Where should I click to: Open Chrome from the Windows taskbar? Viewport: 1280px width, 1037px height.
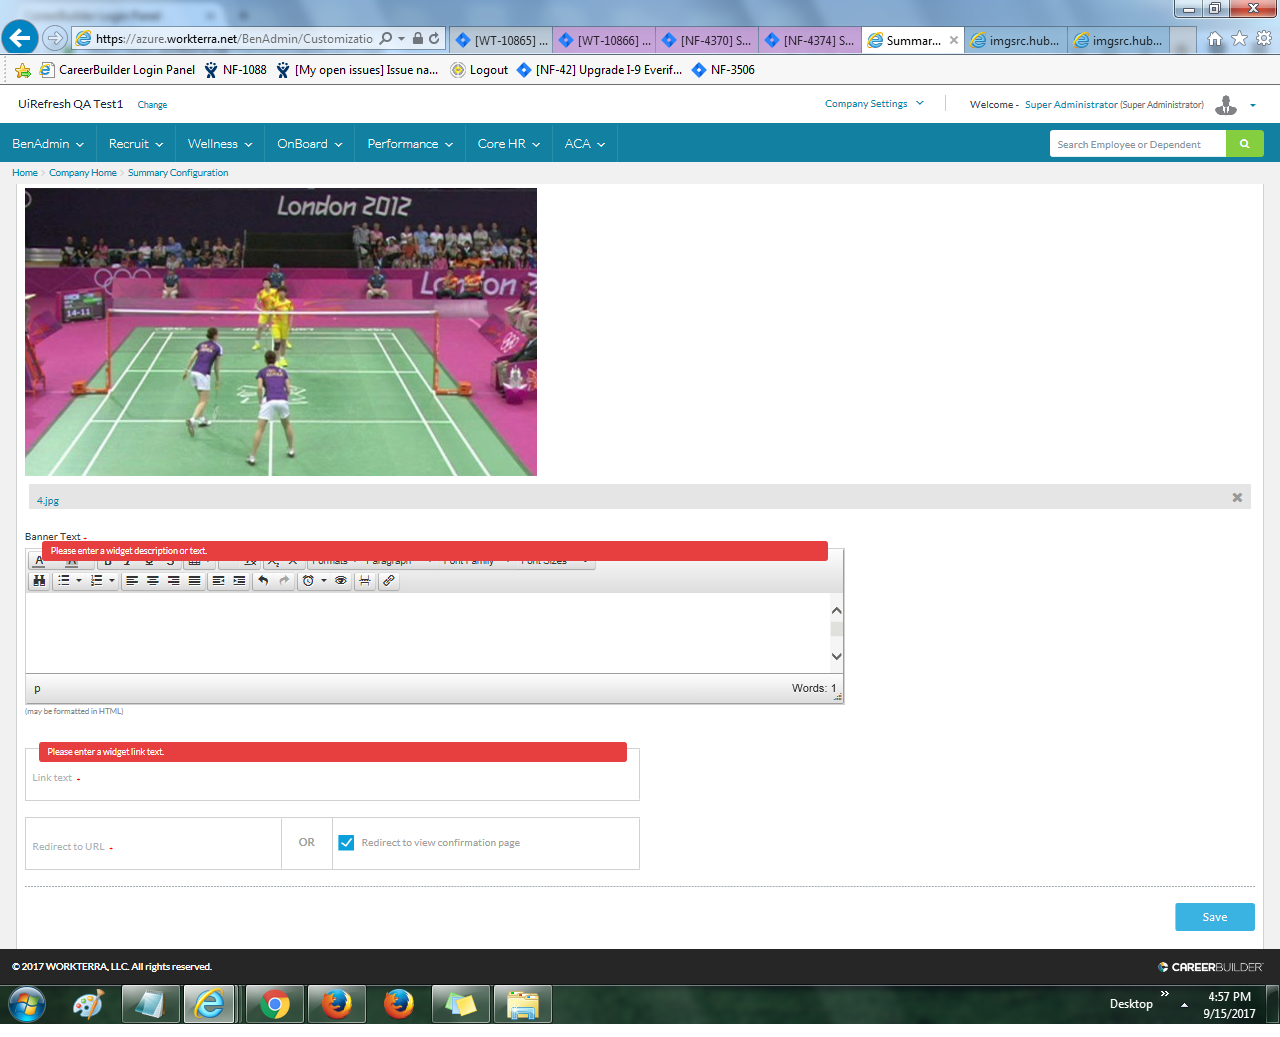click(x=274, y=1004)
